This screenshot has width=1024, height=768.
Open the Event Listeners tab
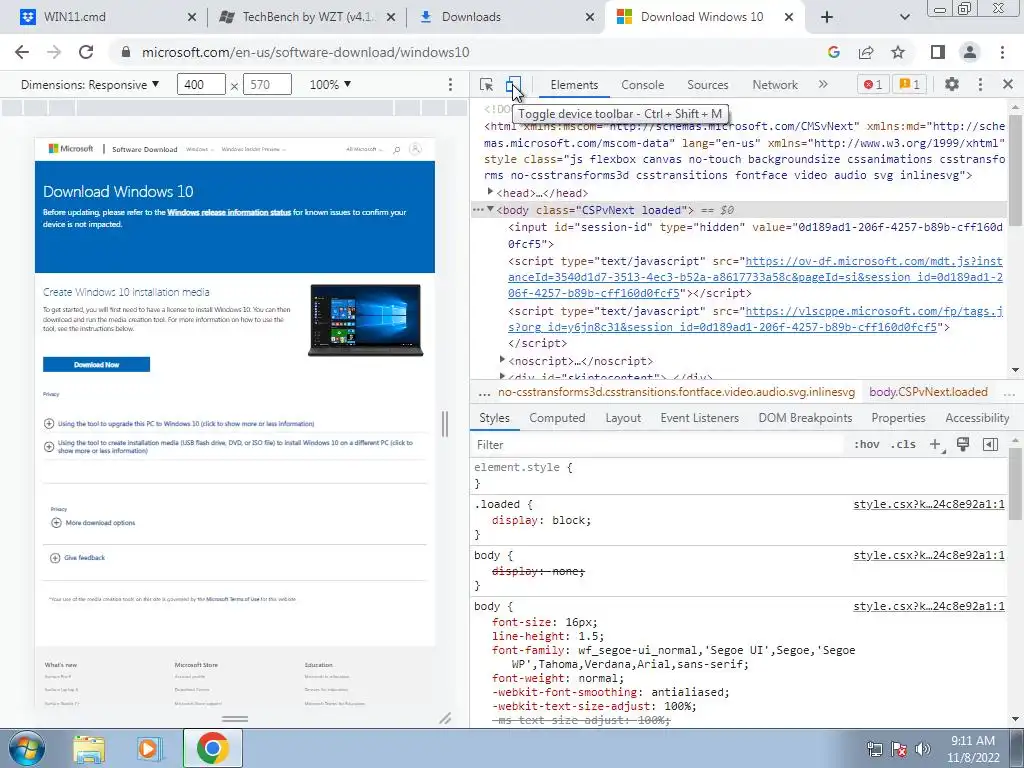point(699,418)
